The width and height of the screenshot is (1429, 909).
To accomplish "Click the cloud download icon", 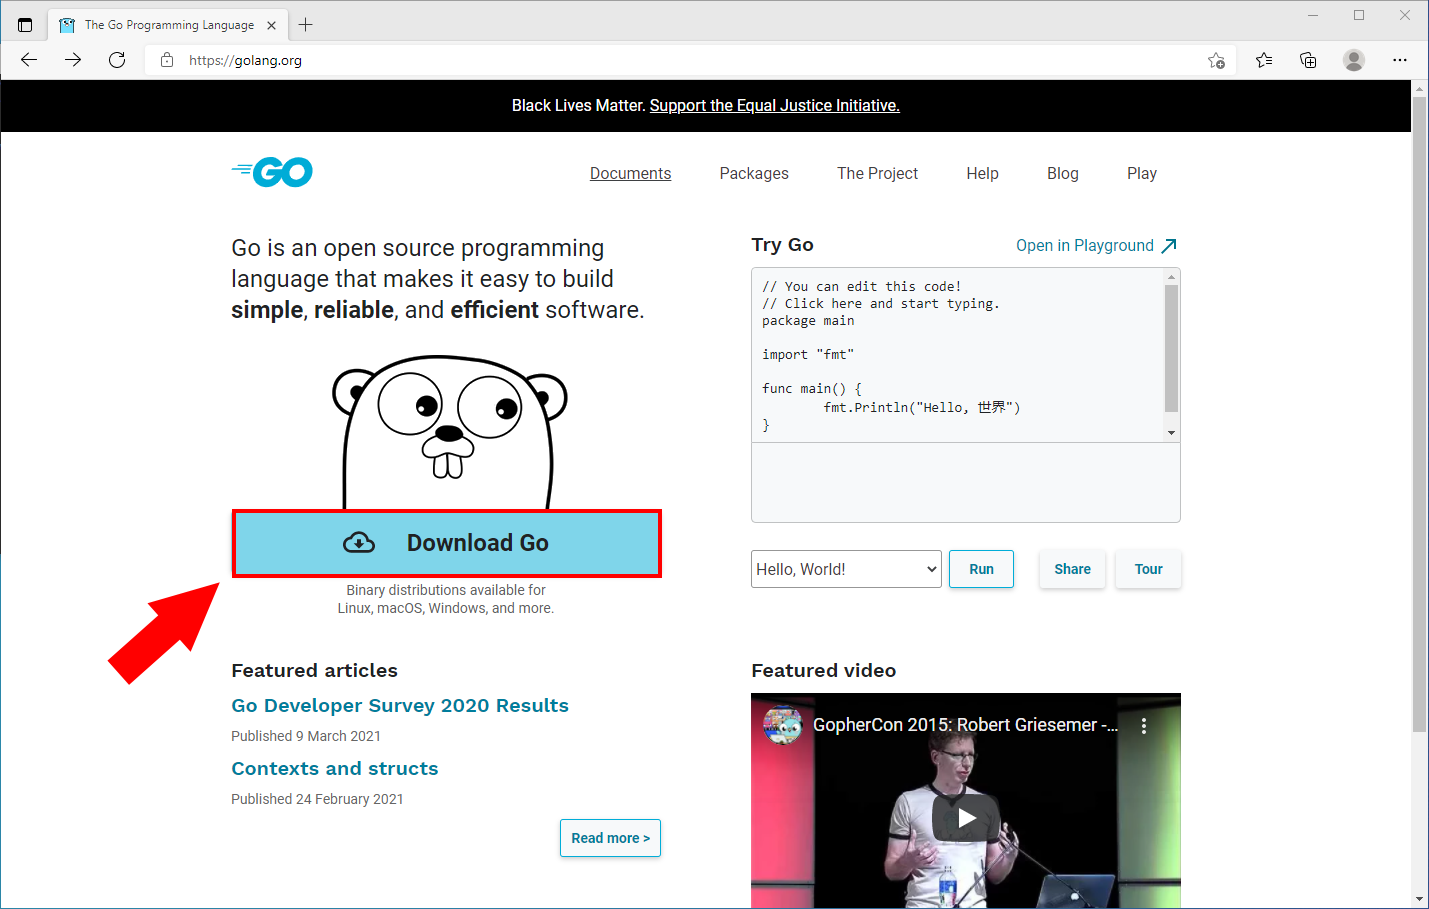I will 359,542.
